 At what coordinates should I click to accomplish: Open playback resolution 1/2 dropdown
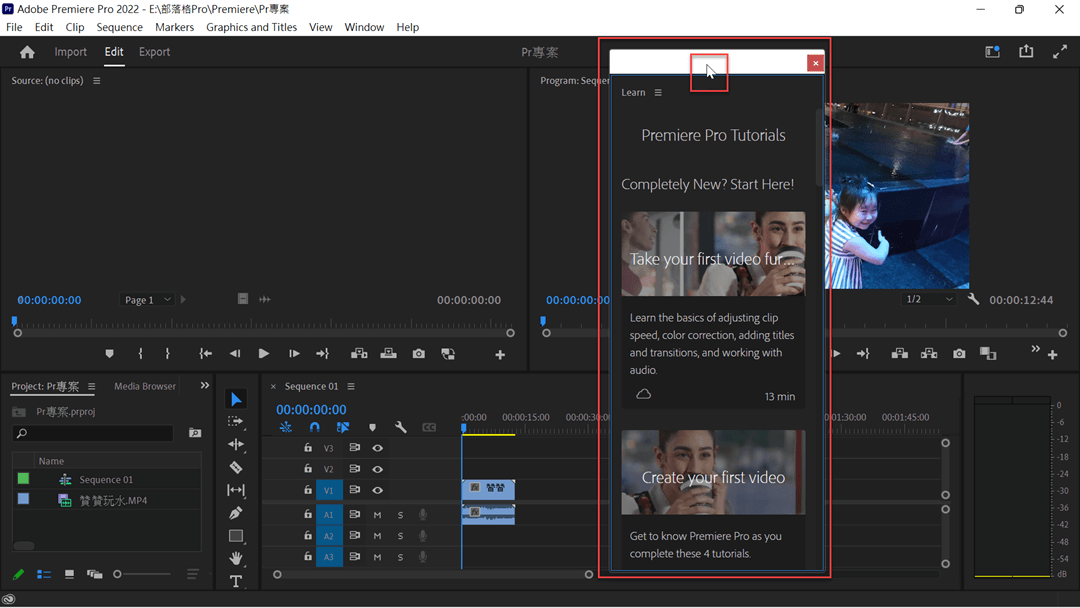click(929, 299)
